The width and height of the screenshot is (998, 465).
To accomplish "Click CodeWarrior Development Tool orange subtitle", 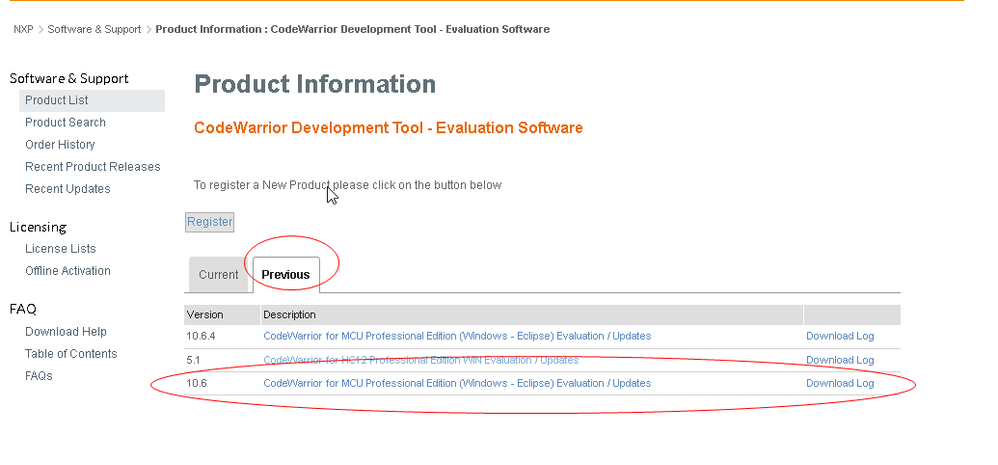I will [388, 128].
